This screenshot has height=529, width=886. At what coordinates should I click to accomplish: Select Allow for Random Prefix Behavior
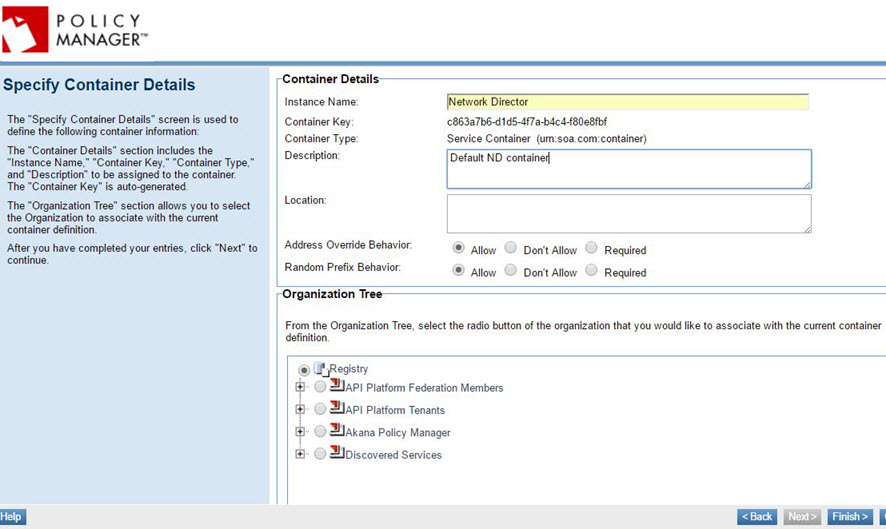[x=458, y=270]
